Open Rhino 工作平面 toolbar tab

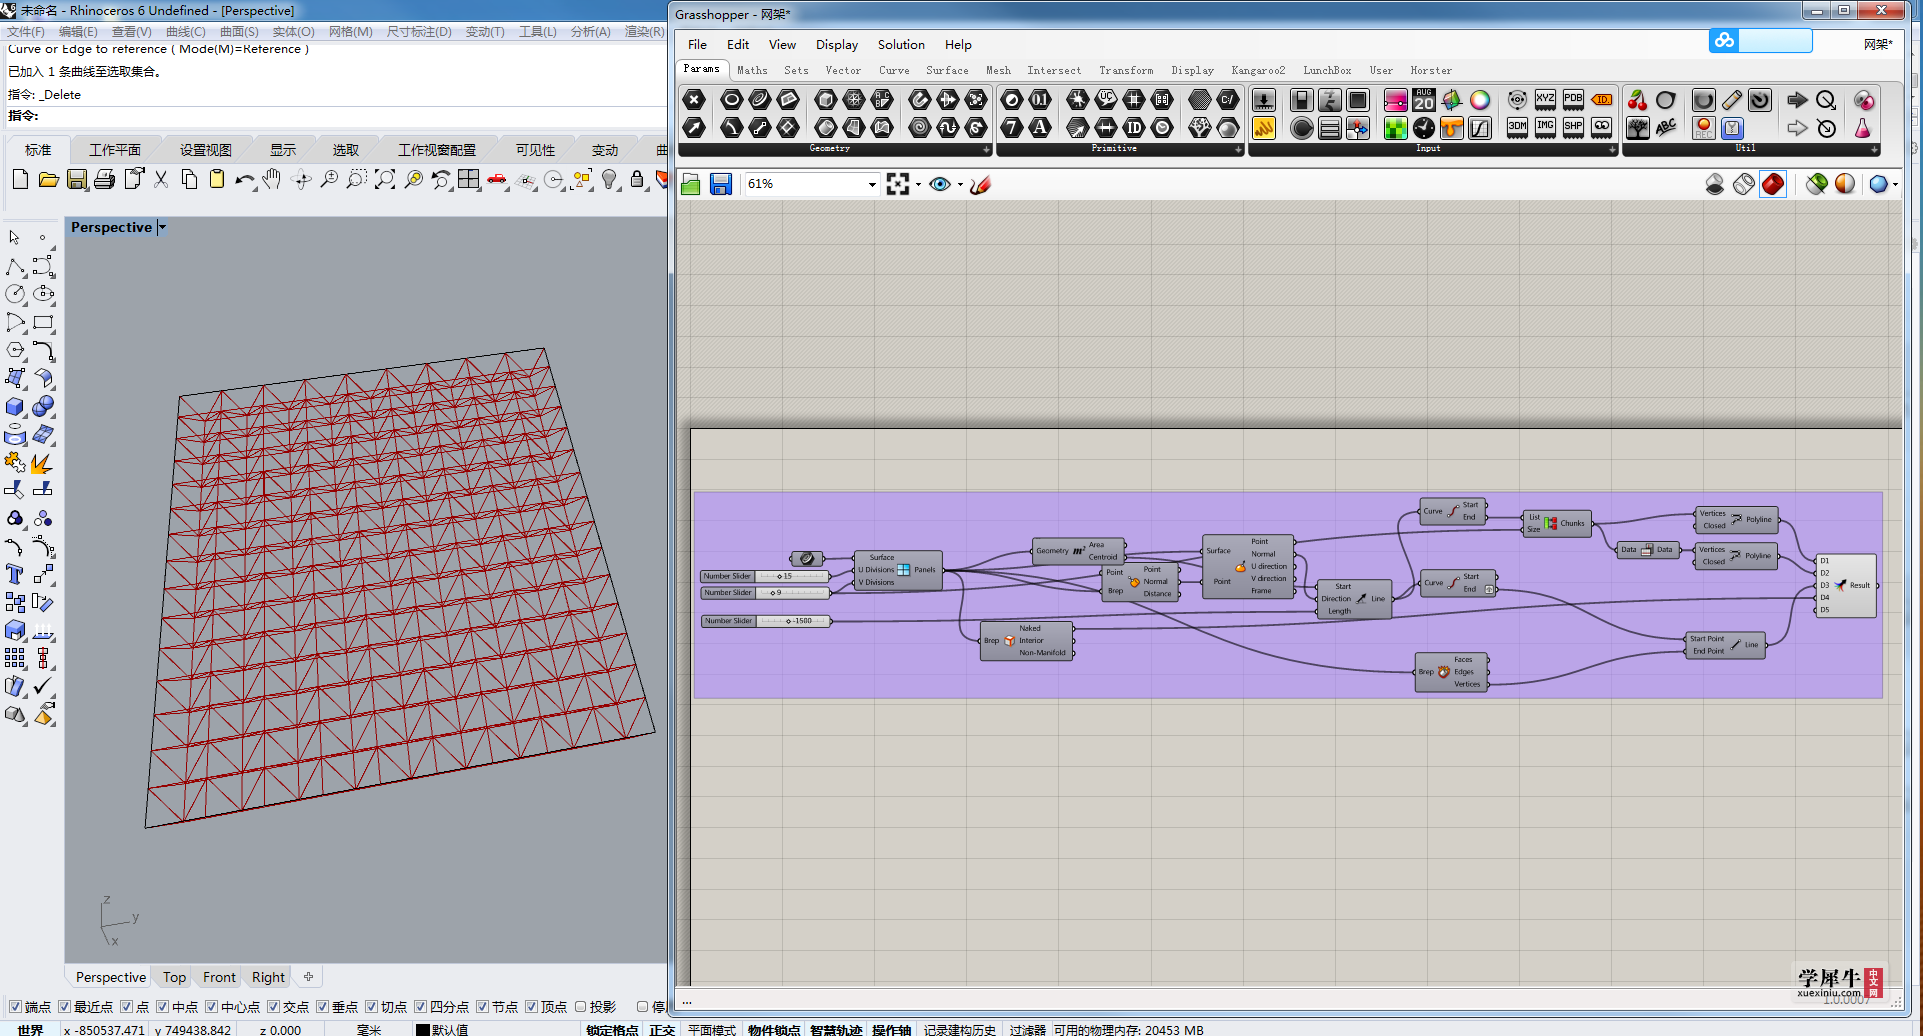click(x=115, y=150)
